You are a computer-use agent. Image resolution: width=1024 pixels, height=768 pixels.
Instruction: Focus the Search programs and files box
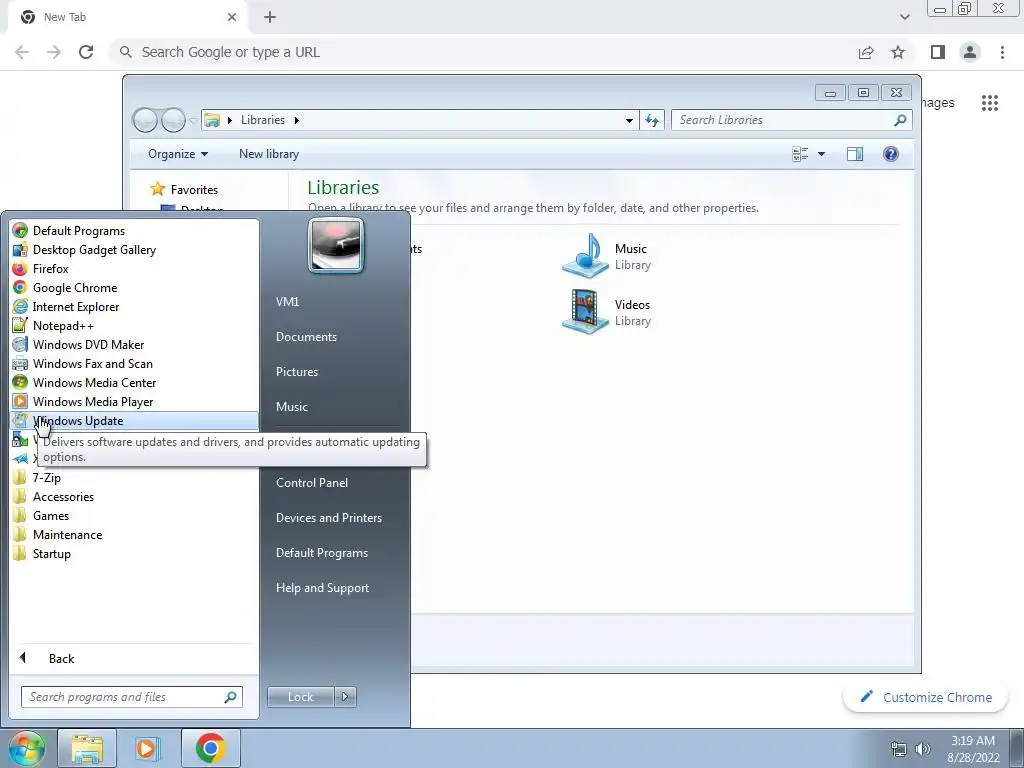(x=131, y=697)
